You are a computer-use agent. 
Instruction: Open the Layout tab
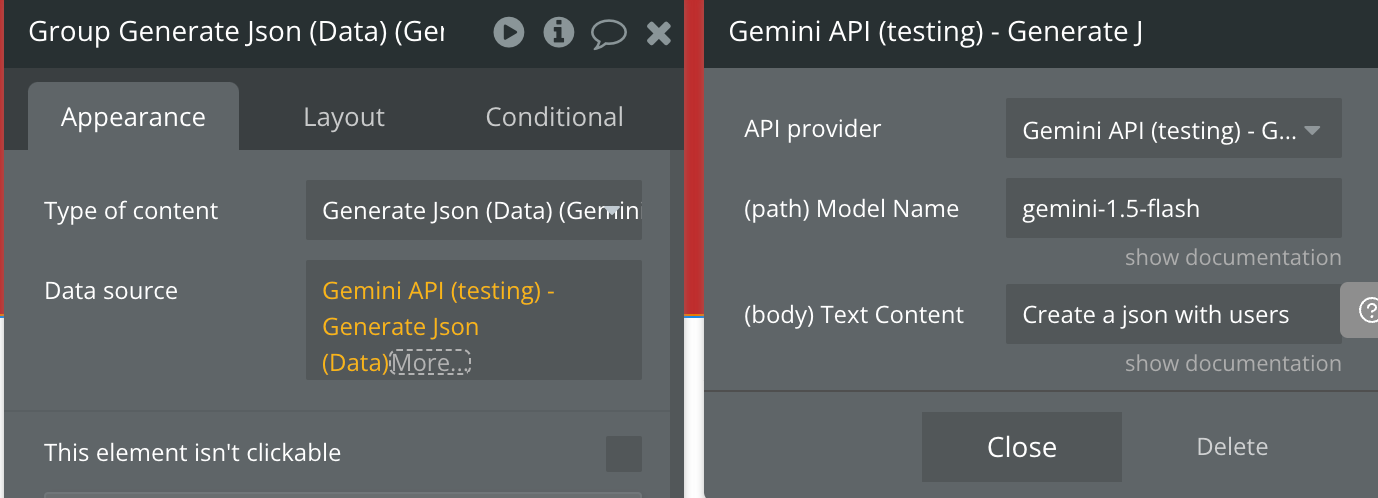click(x=344, y=117)
